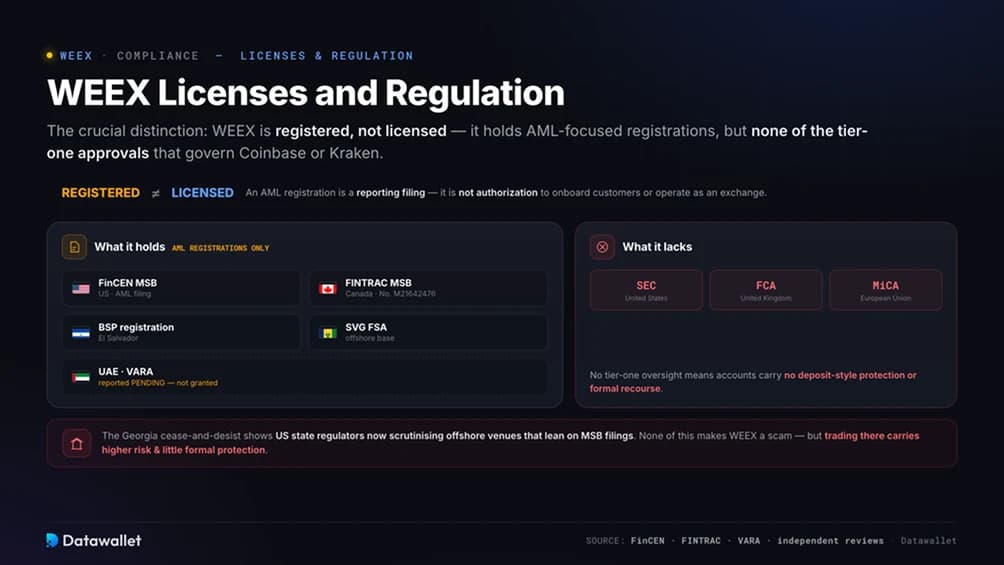This screenshot has width=1004, height=565.
Task: Click the 'reporting filing' bold phrase
Action: pyautogui.click(x=391, y=193)
